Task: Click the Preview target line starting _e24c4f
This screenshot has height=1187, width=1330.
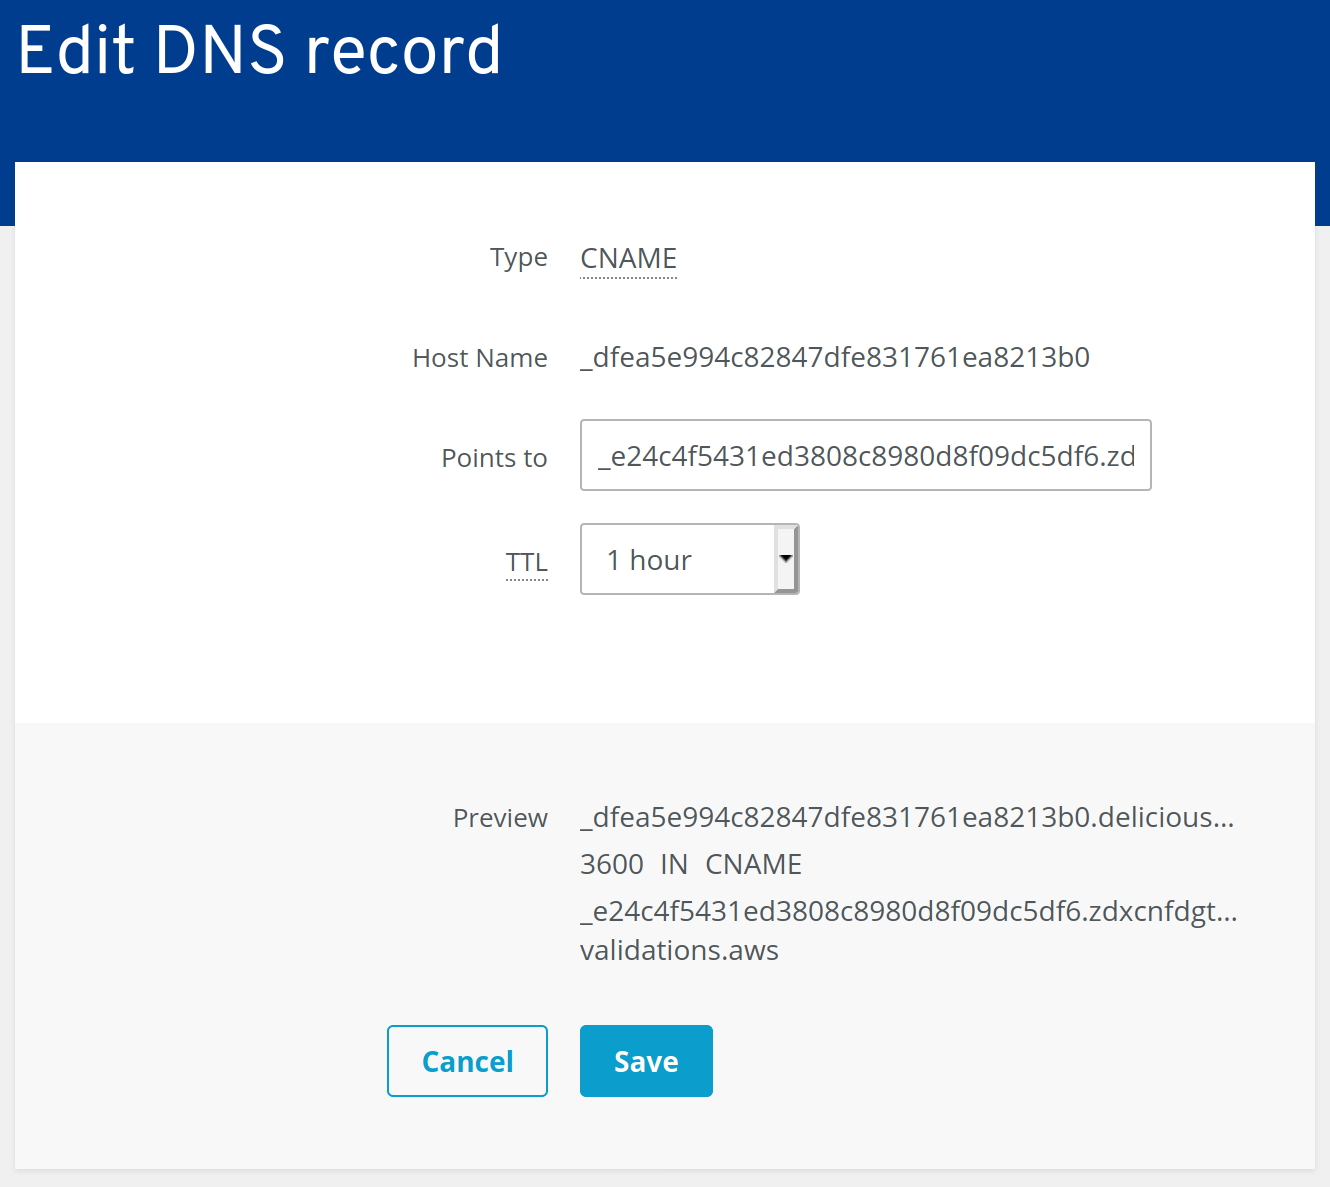Action: coord(909,912)
